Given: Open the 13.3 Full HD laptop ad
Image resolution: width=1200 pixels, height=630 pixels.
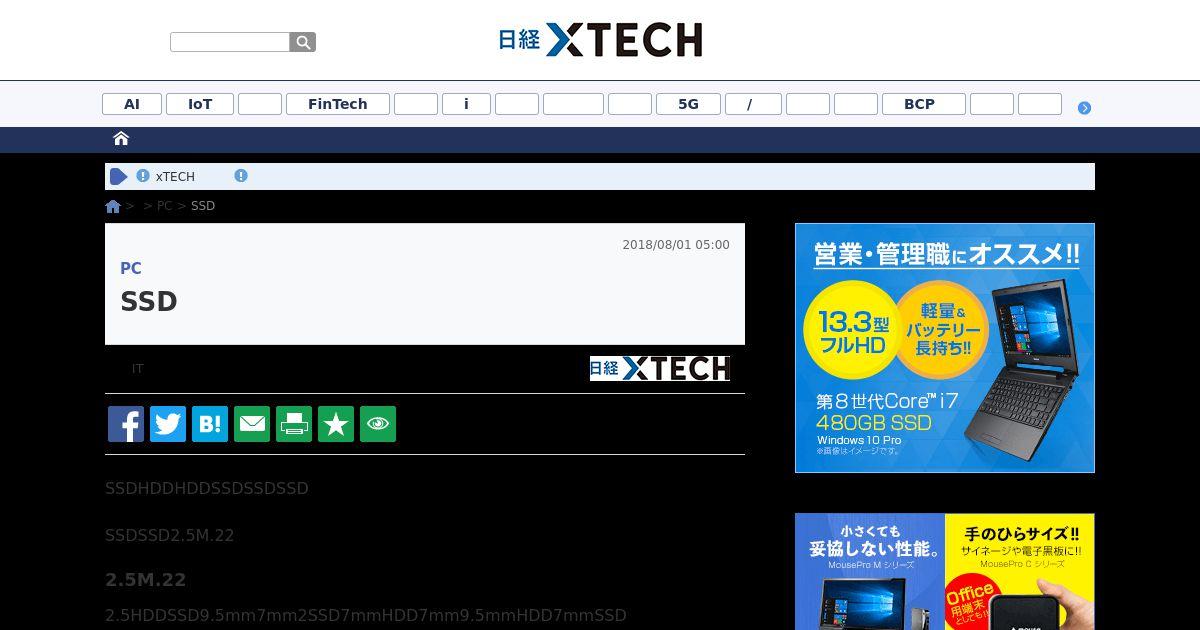Looking at the screenshot, I should tap(945, 348).
